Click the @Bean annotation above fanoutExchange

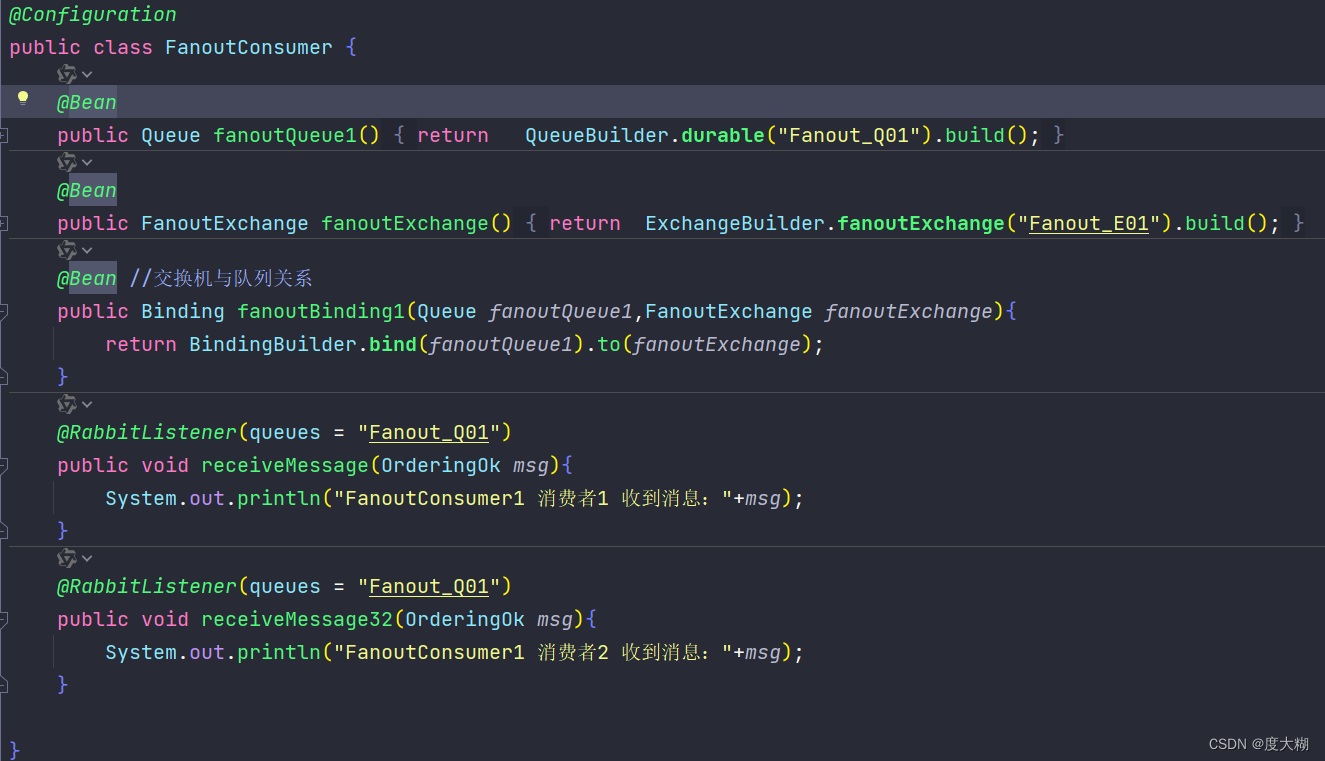click(87, 190)
